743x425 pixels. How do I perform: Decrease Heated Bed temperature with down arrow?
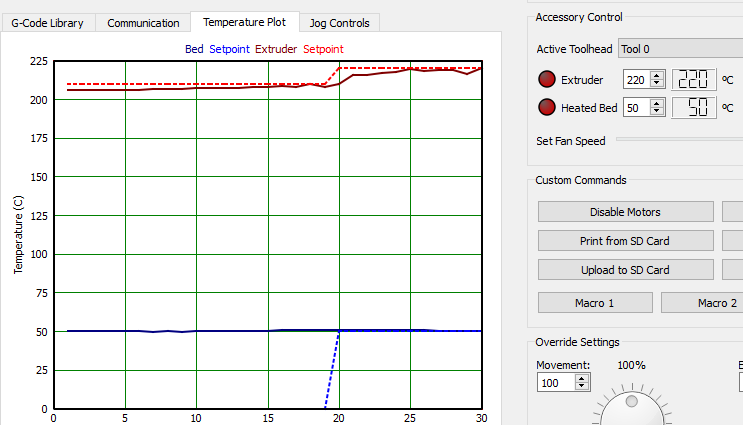click(x=657, y=112)
